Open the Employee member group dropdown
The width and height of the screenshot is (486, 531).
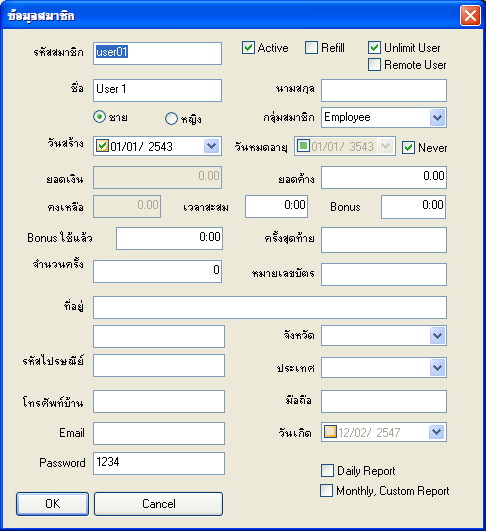[x=437, y=118]
